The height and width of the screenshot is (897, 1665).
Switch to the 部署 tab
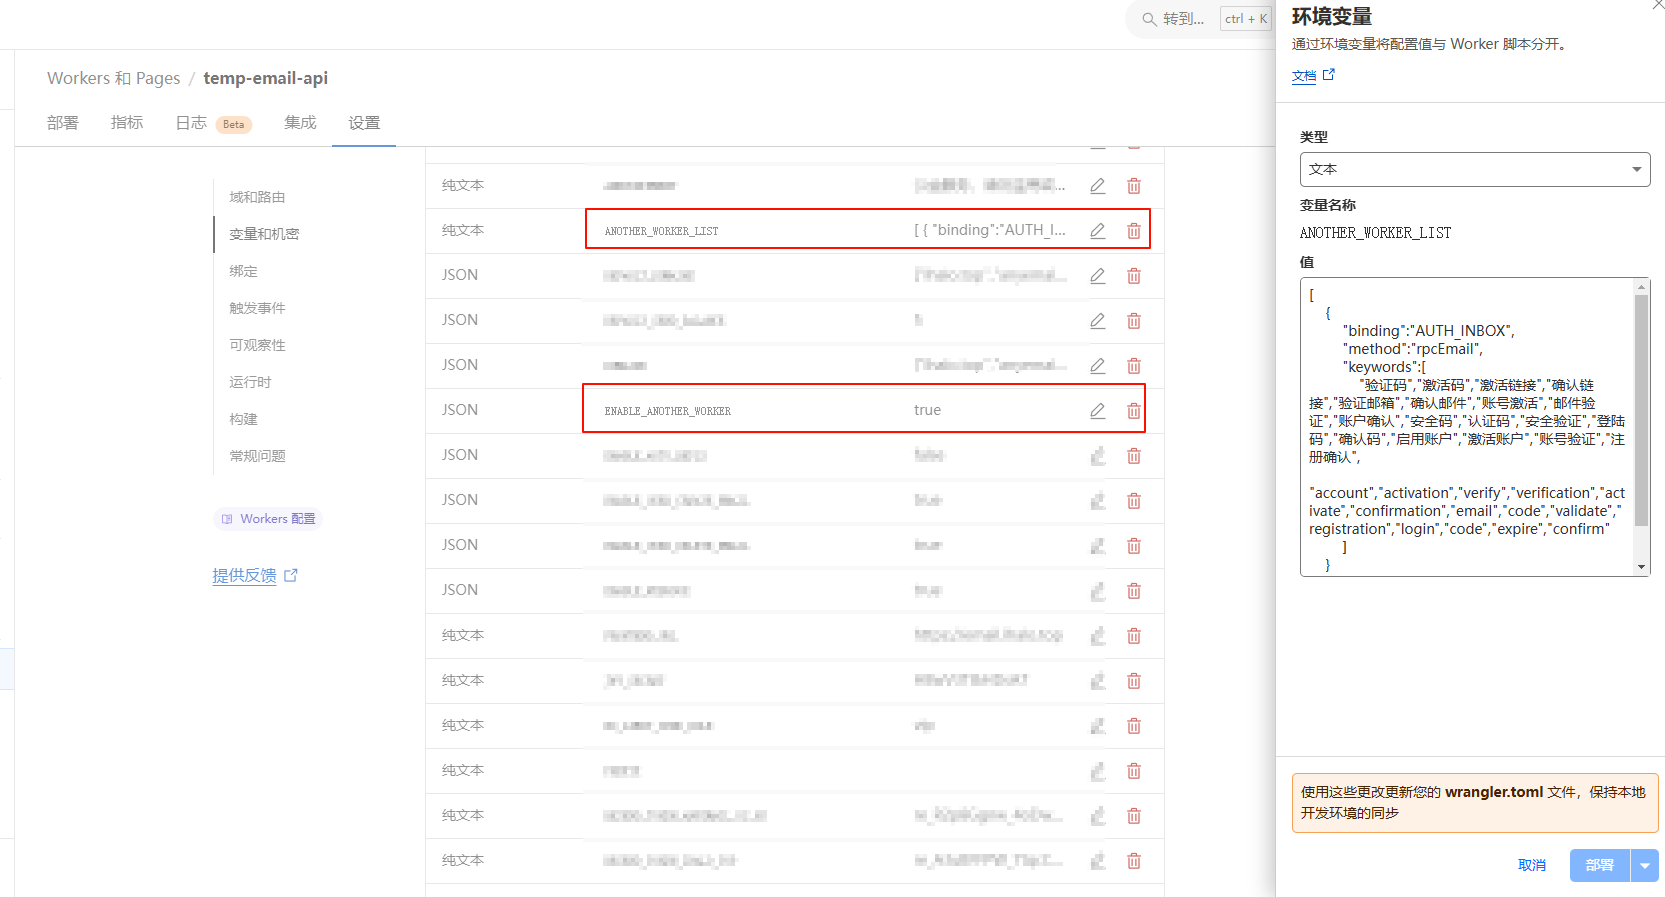tap(62, 123)
